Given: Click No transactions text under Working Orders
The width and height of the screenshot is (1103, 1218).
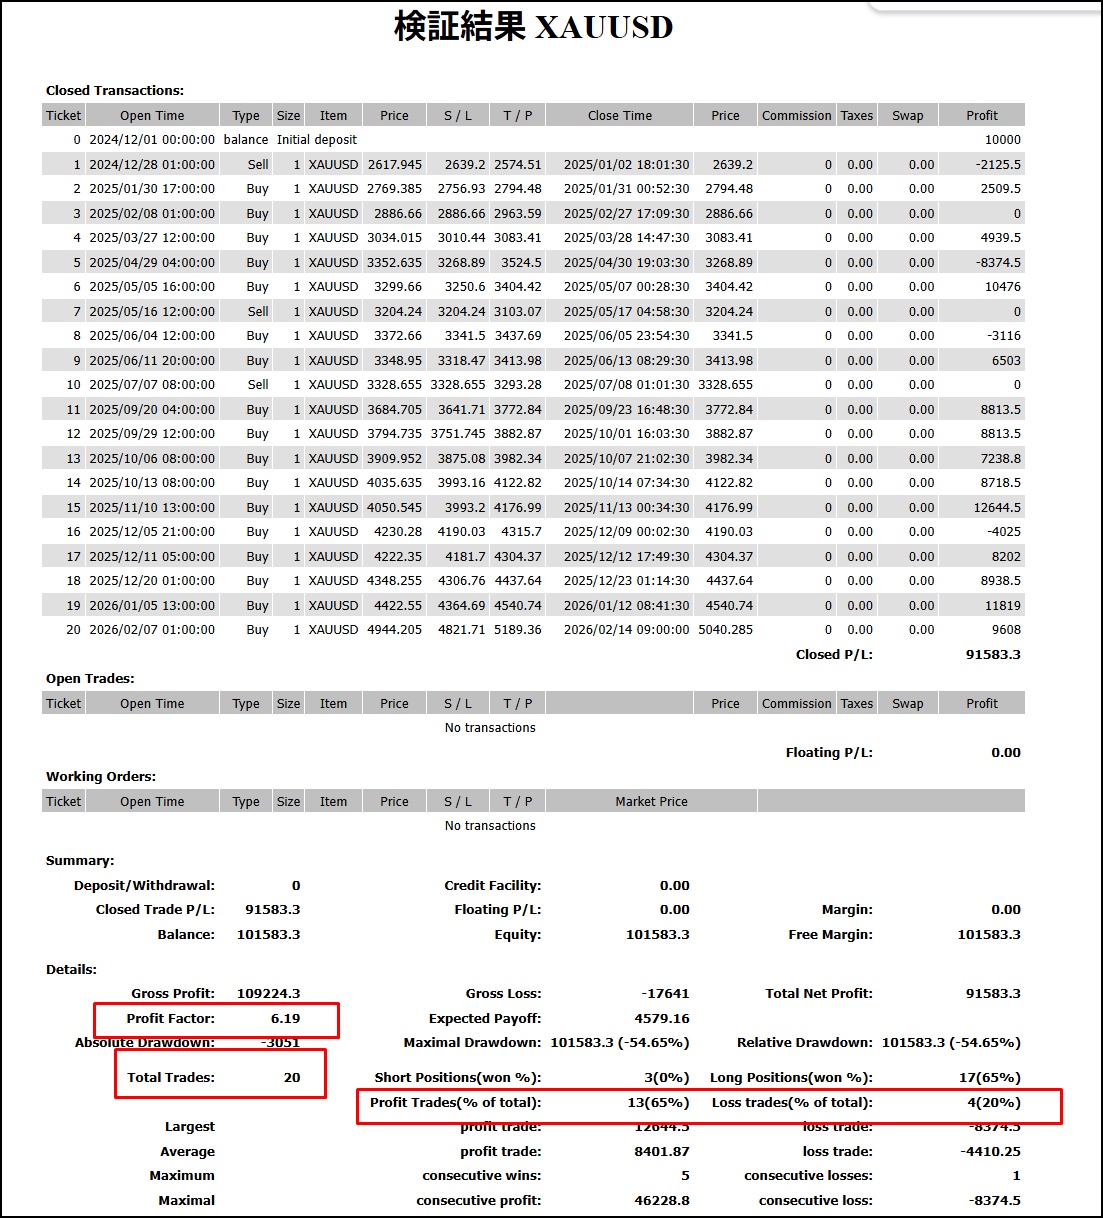Looking at the screenshot, I should [490, 826].
